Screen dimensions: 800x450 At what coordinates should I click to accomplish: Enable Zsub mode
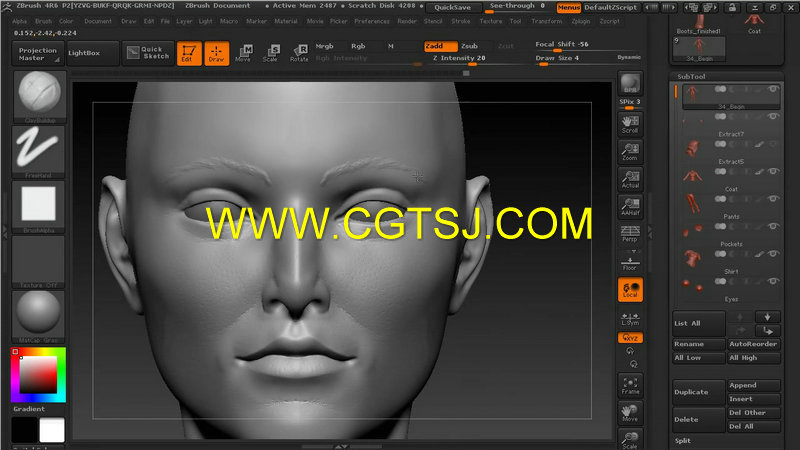470,46
